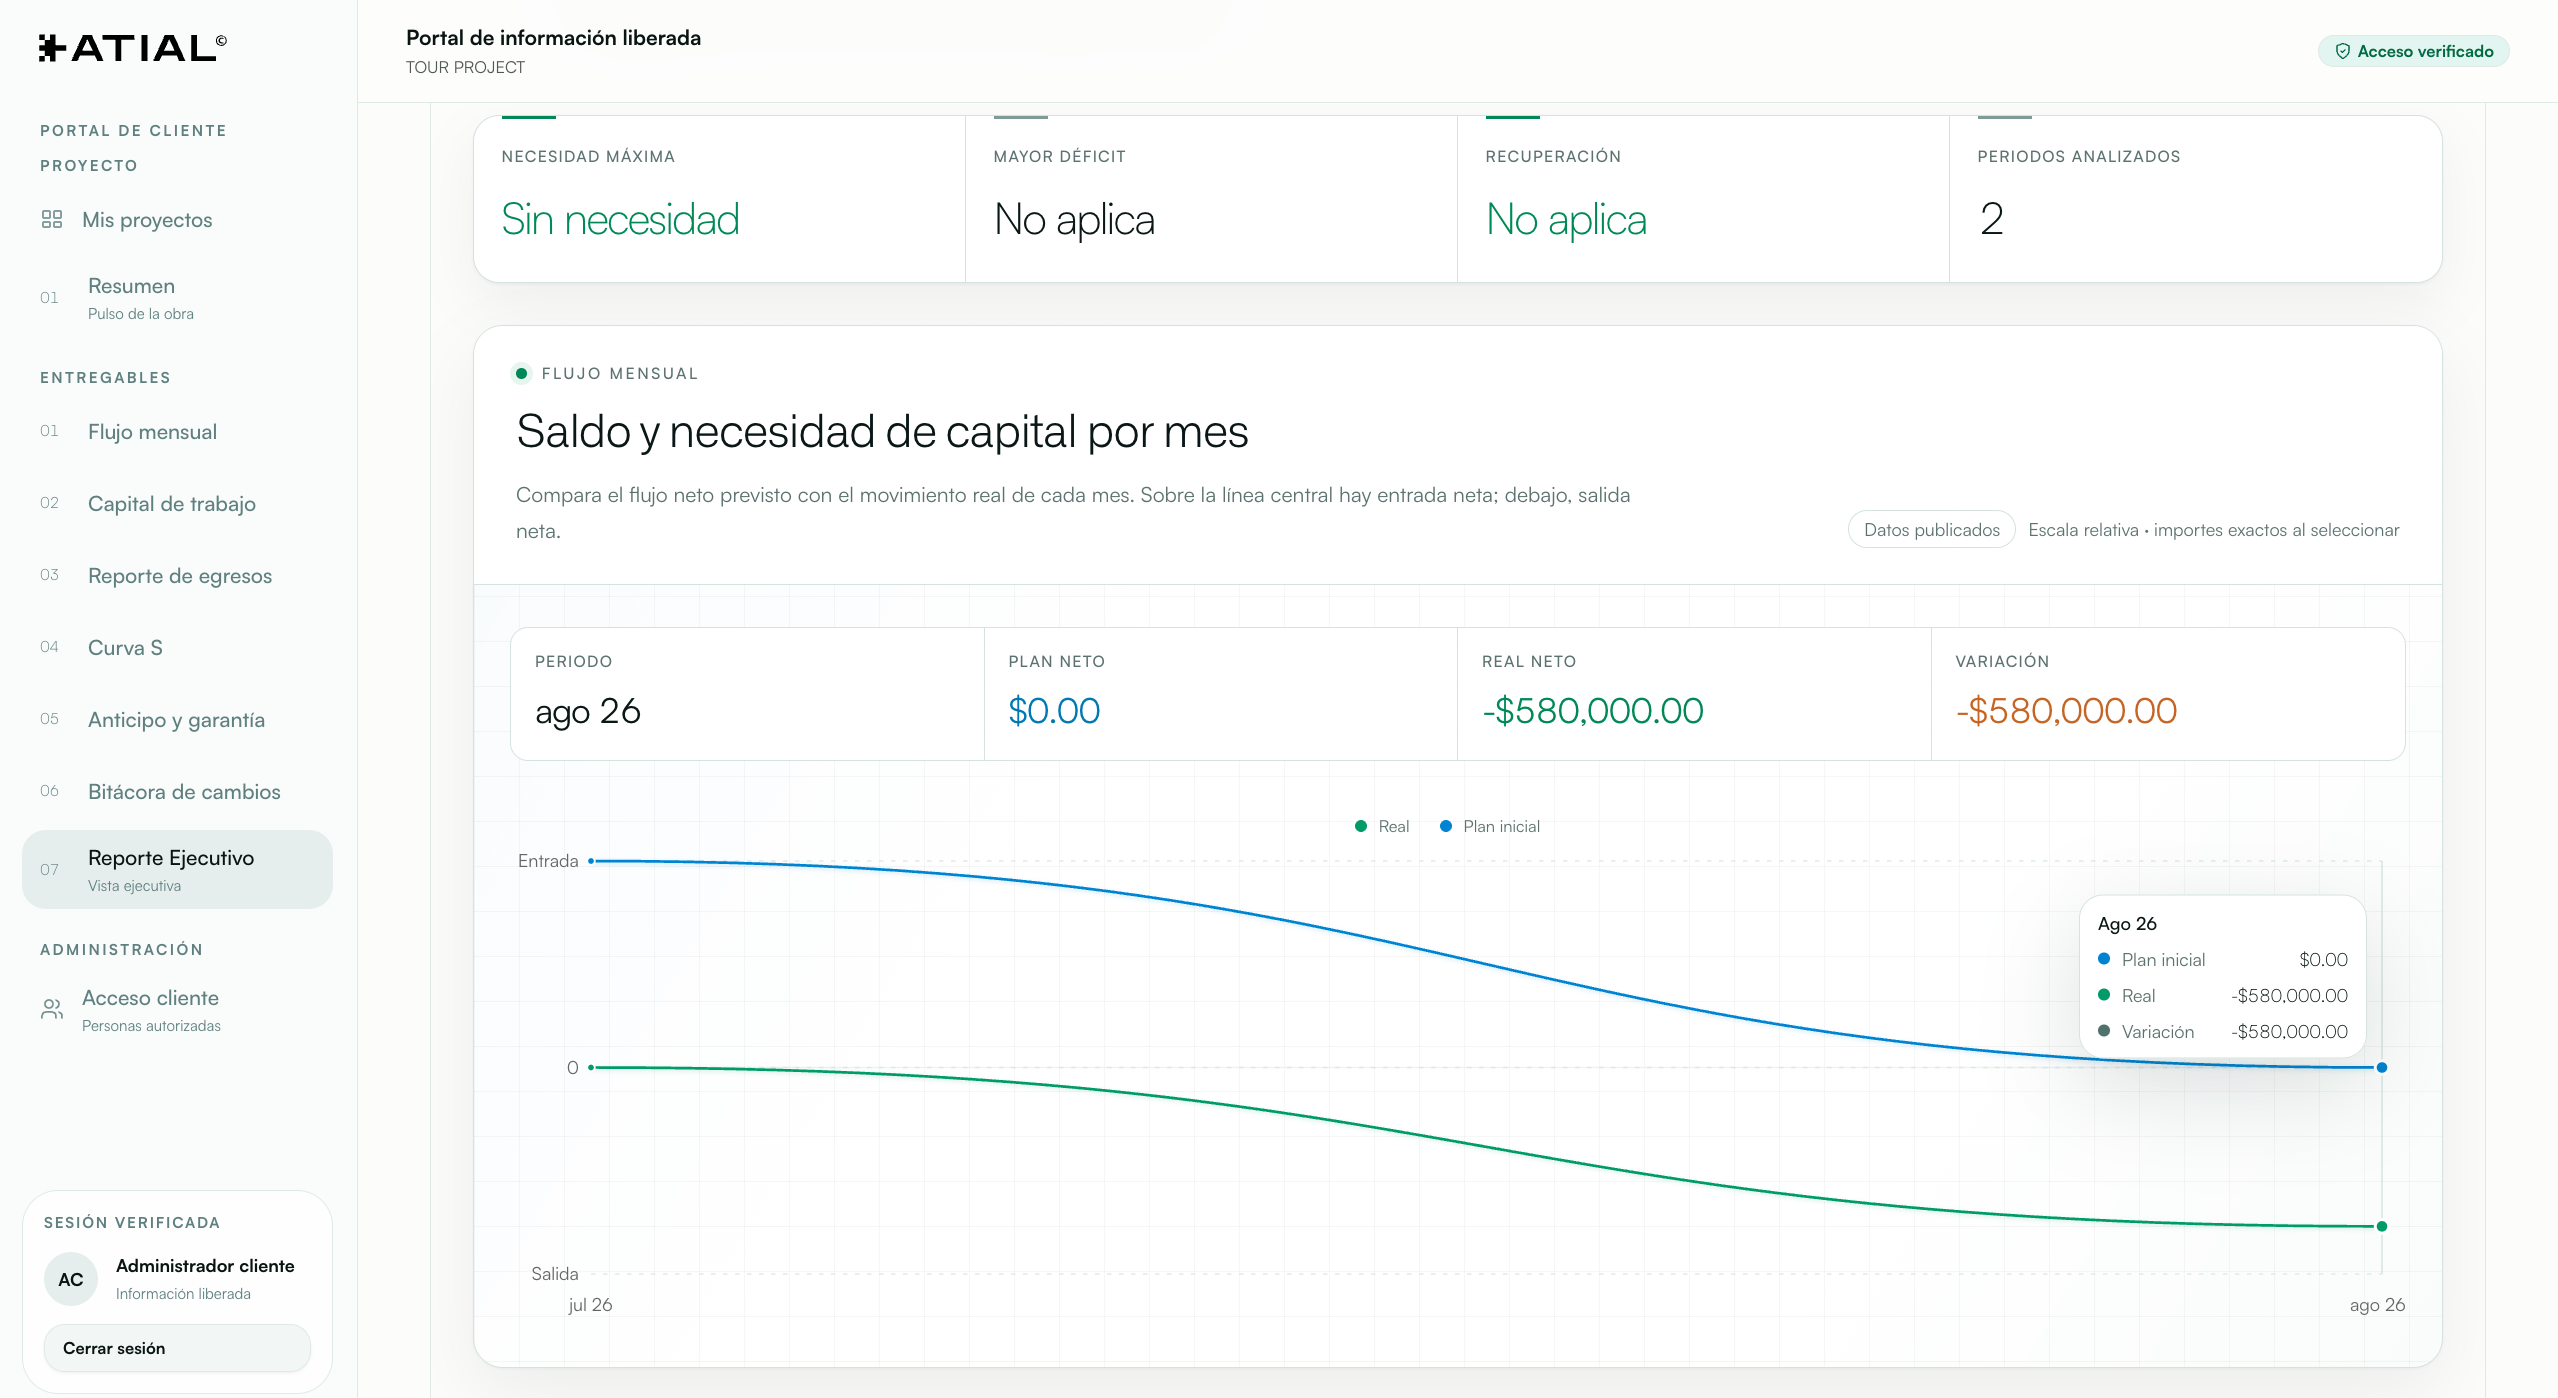Screen dimensions: 2558x1398
Task: Click the Saldo y necesidad de capital heading
Action: pyautogui.click(x=882, y=432)
